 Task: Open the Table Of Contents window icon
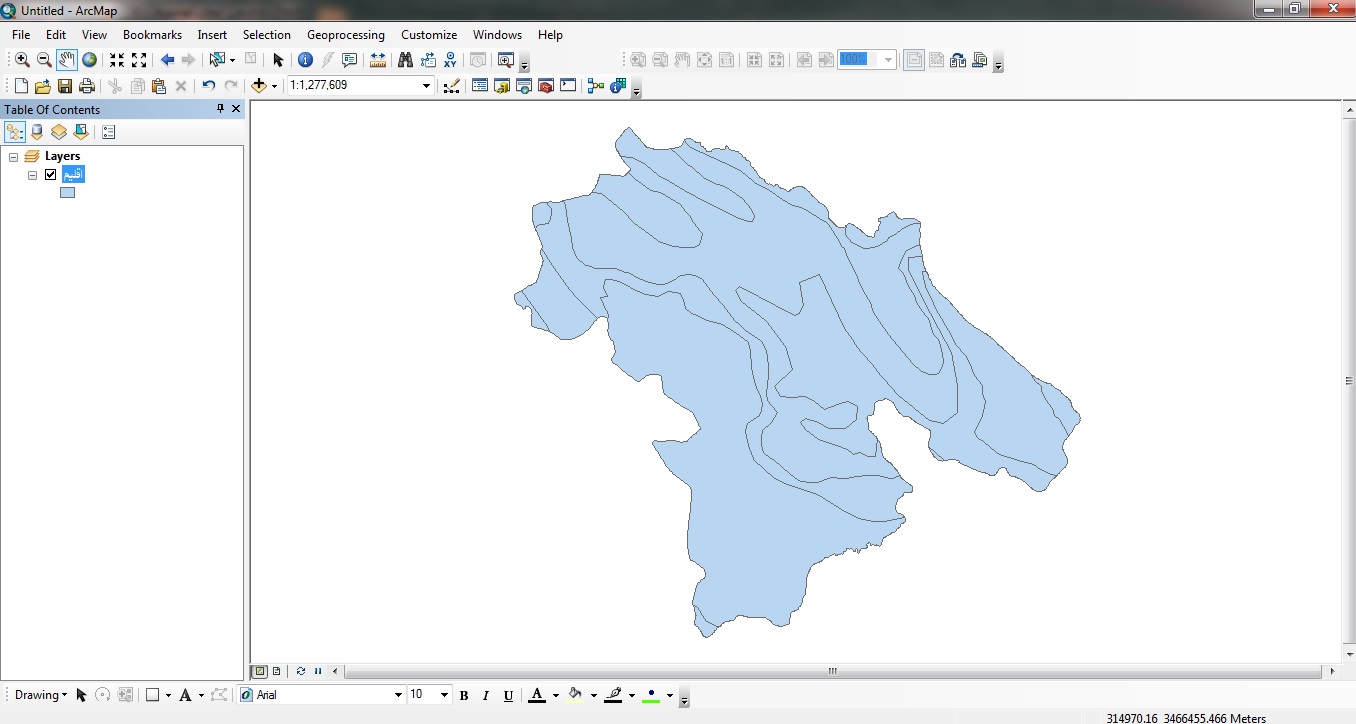pyautogui.click(x=480, y=86)
